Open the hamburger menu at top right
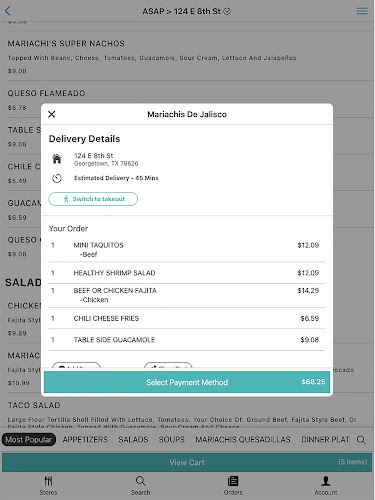Viewport: 375px width, 500px height. click(x=362, y=11)
